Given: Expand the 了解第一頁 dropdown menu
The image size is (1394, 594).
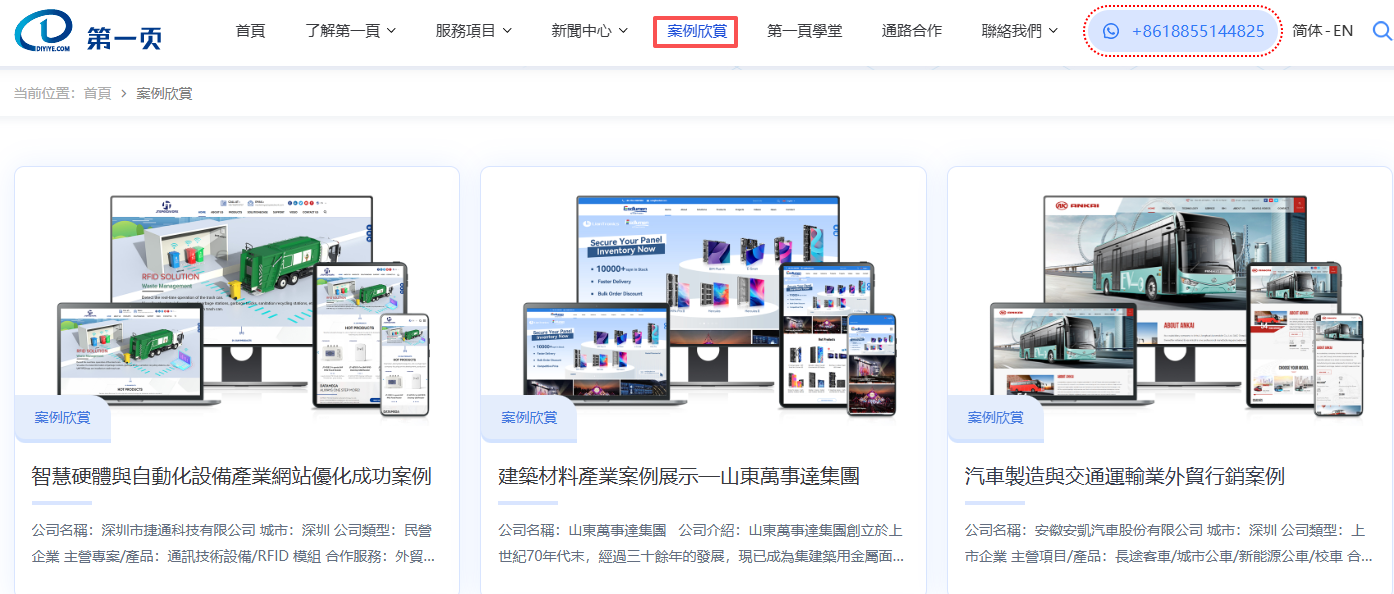Looking at the screenshot, I should 350,31.
